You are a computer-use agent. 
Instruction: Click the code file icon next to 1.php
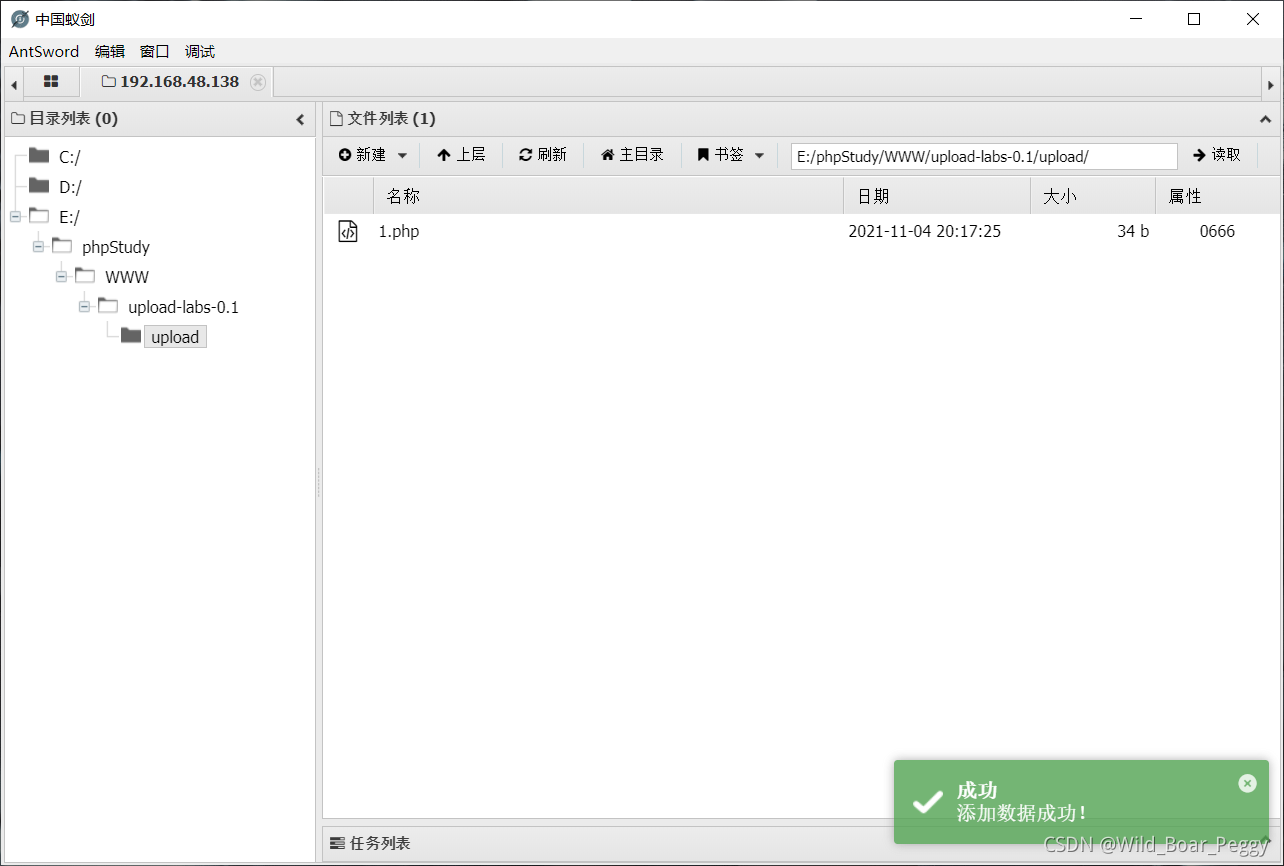point(348,231)
